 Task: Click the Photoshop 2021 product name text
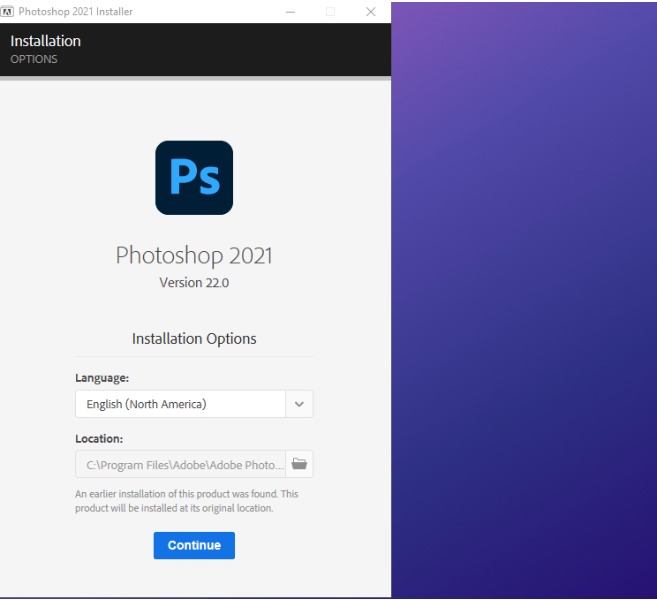[194, 255]
